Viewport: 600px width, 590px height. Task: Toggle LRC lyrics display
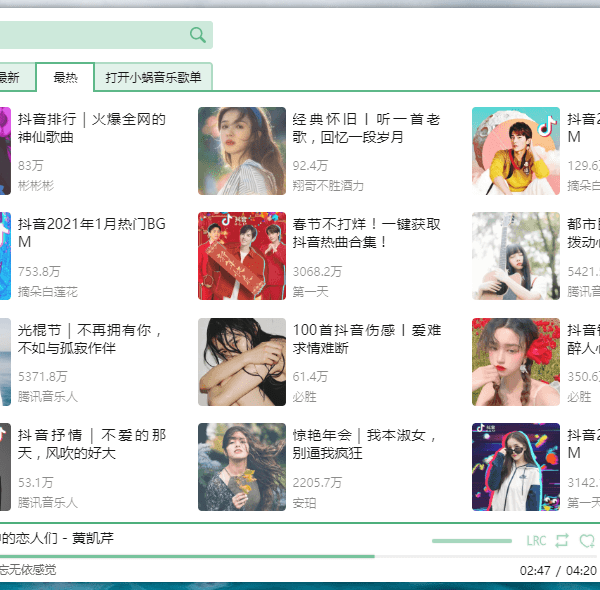537,540
